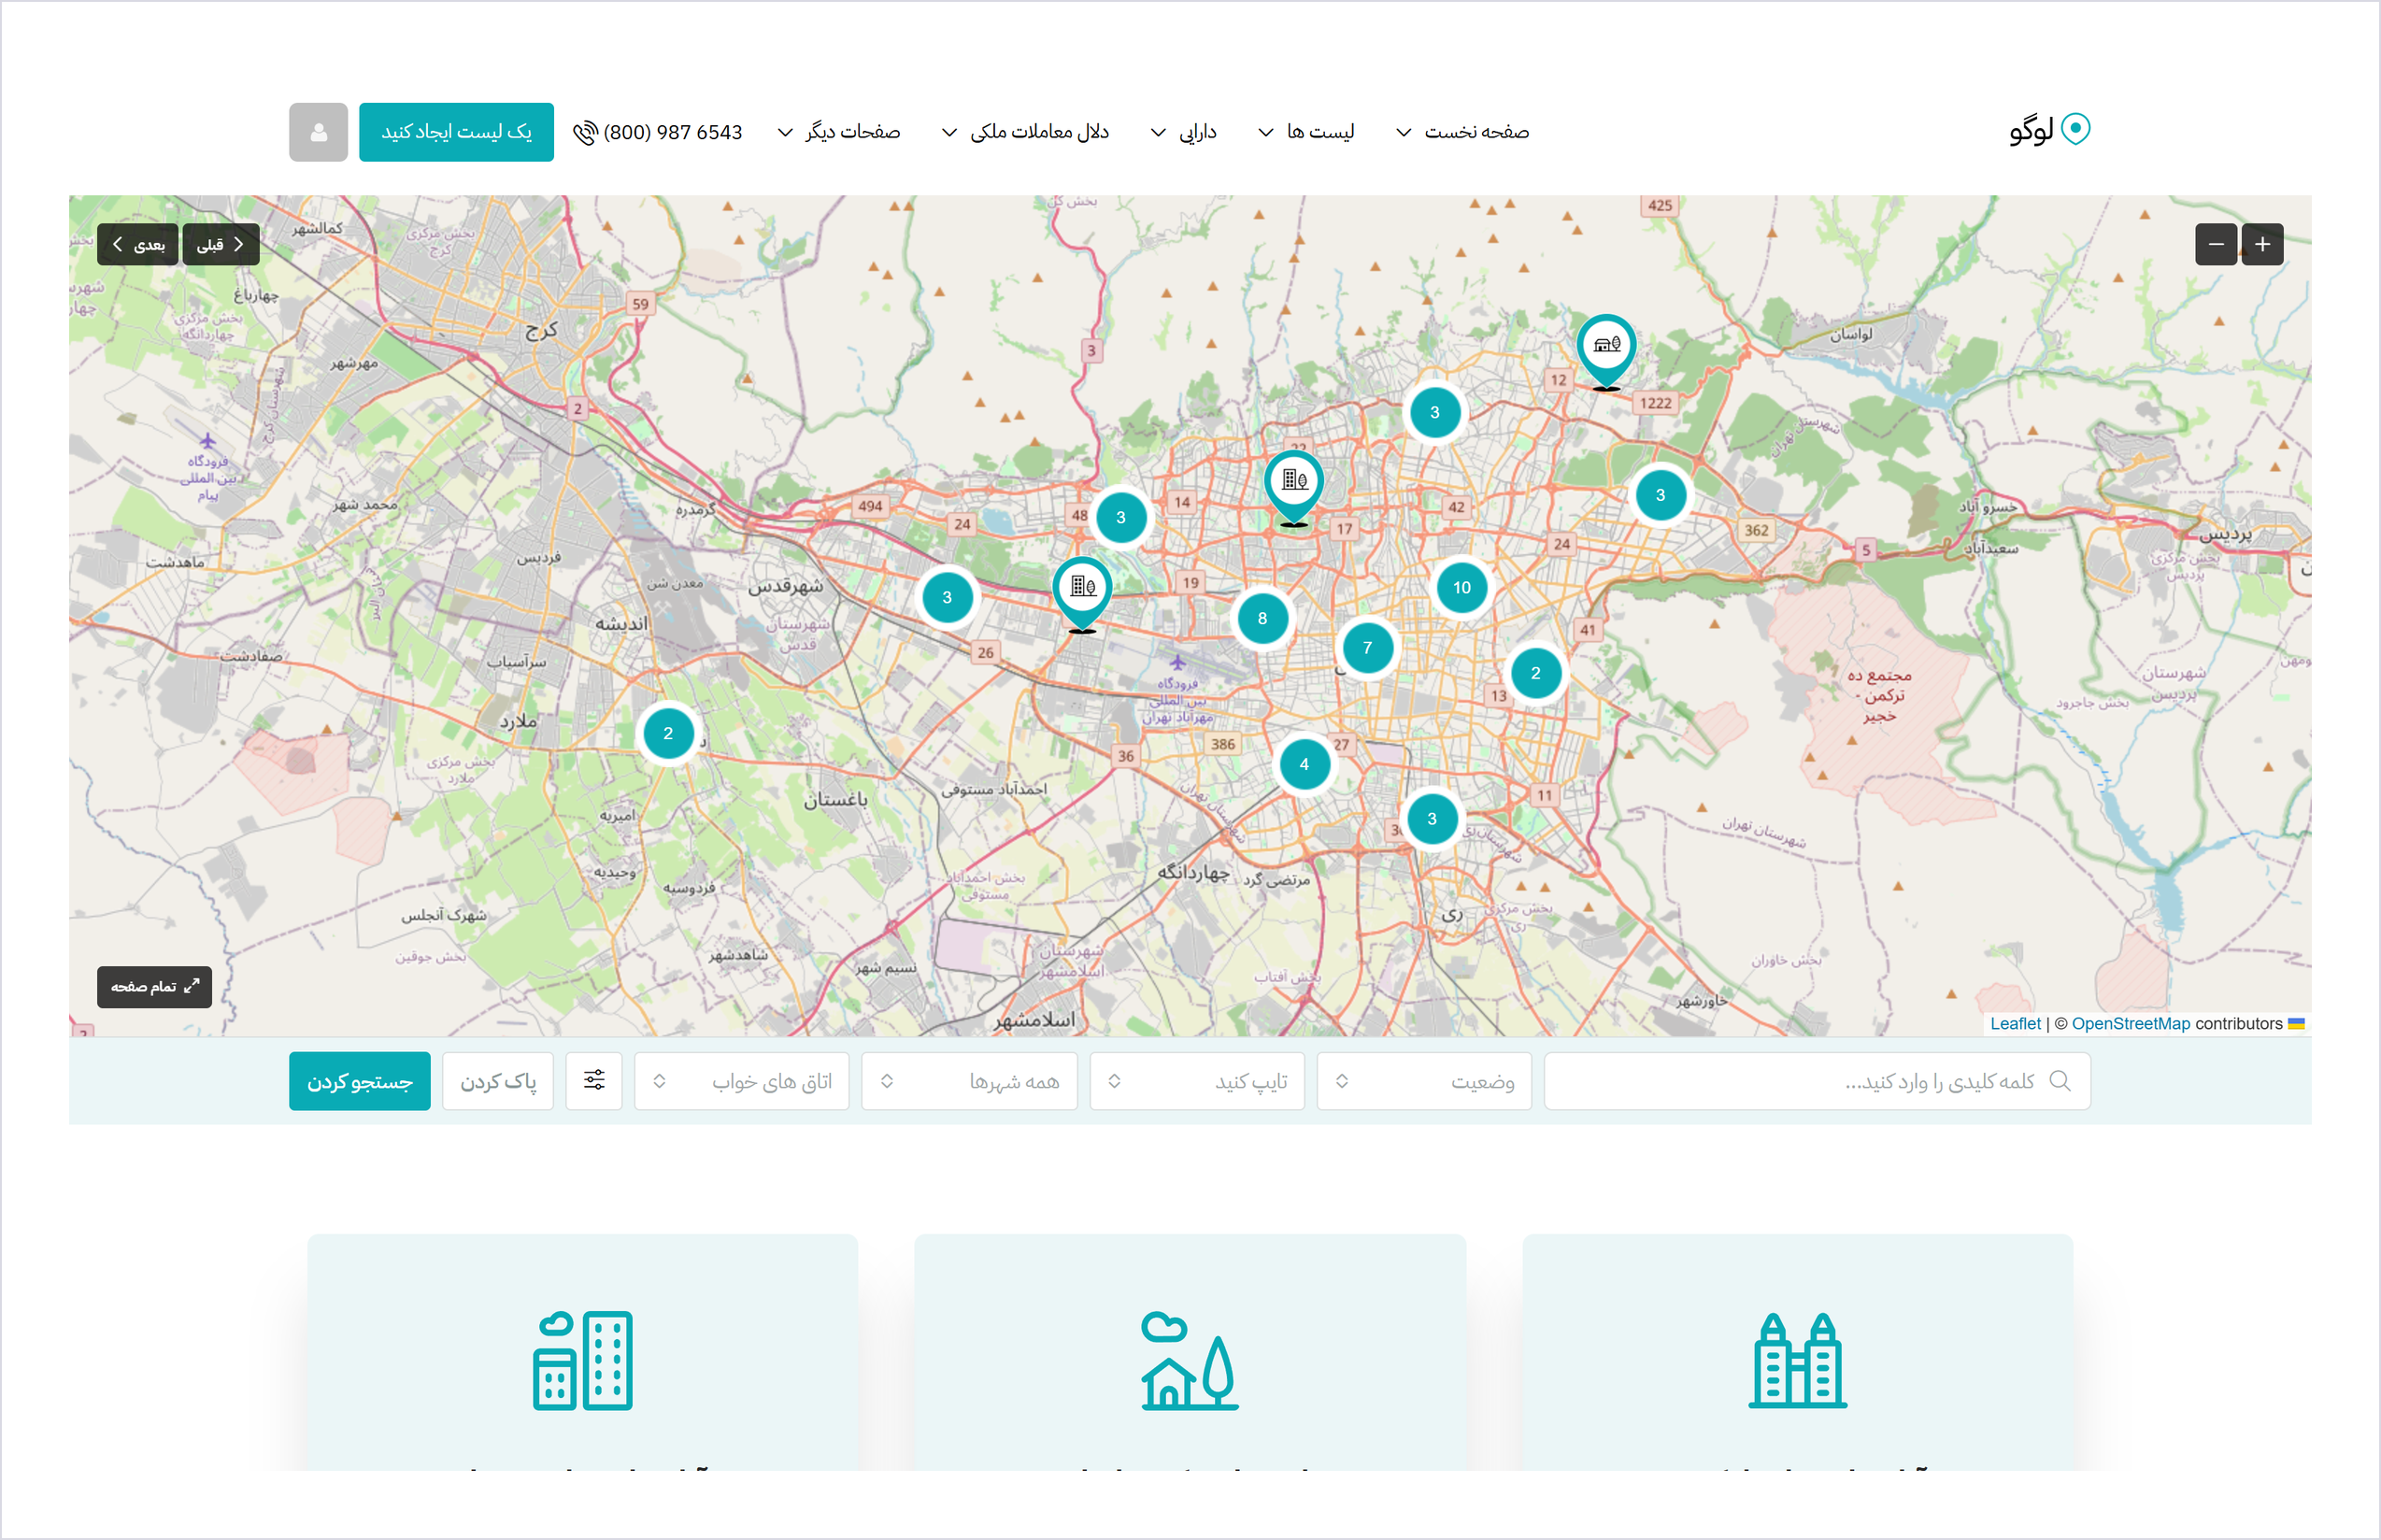Click the جستجو کردن search button
Image resolution: width=2381 pixels, height=1540 pixels.
click(x=360, y=1081)
